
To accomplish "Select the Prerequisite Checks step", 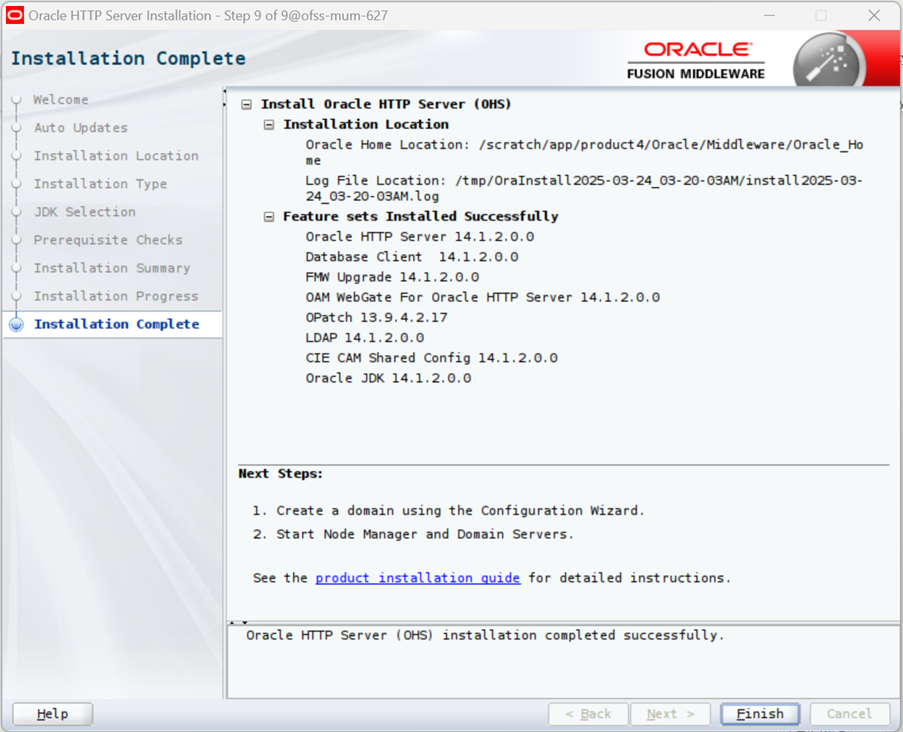I will (x=108, y=240).
